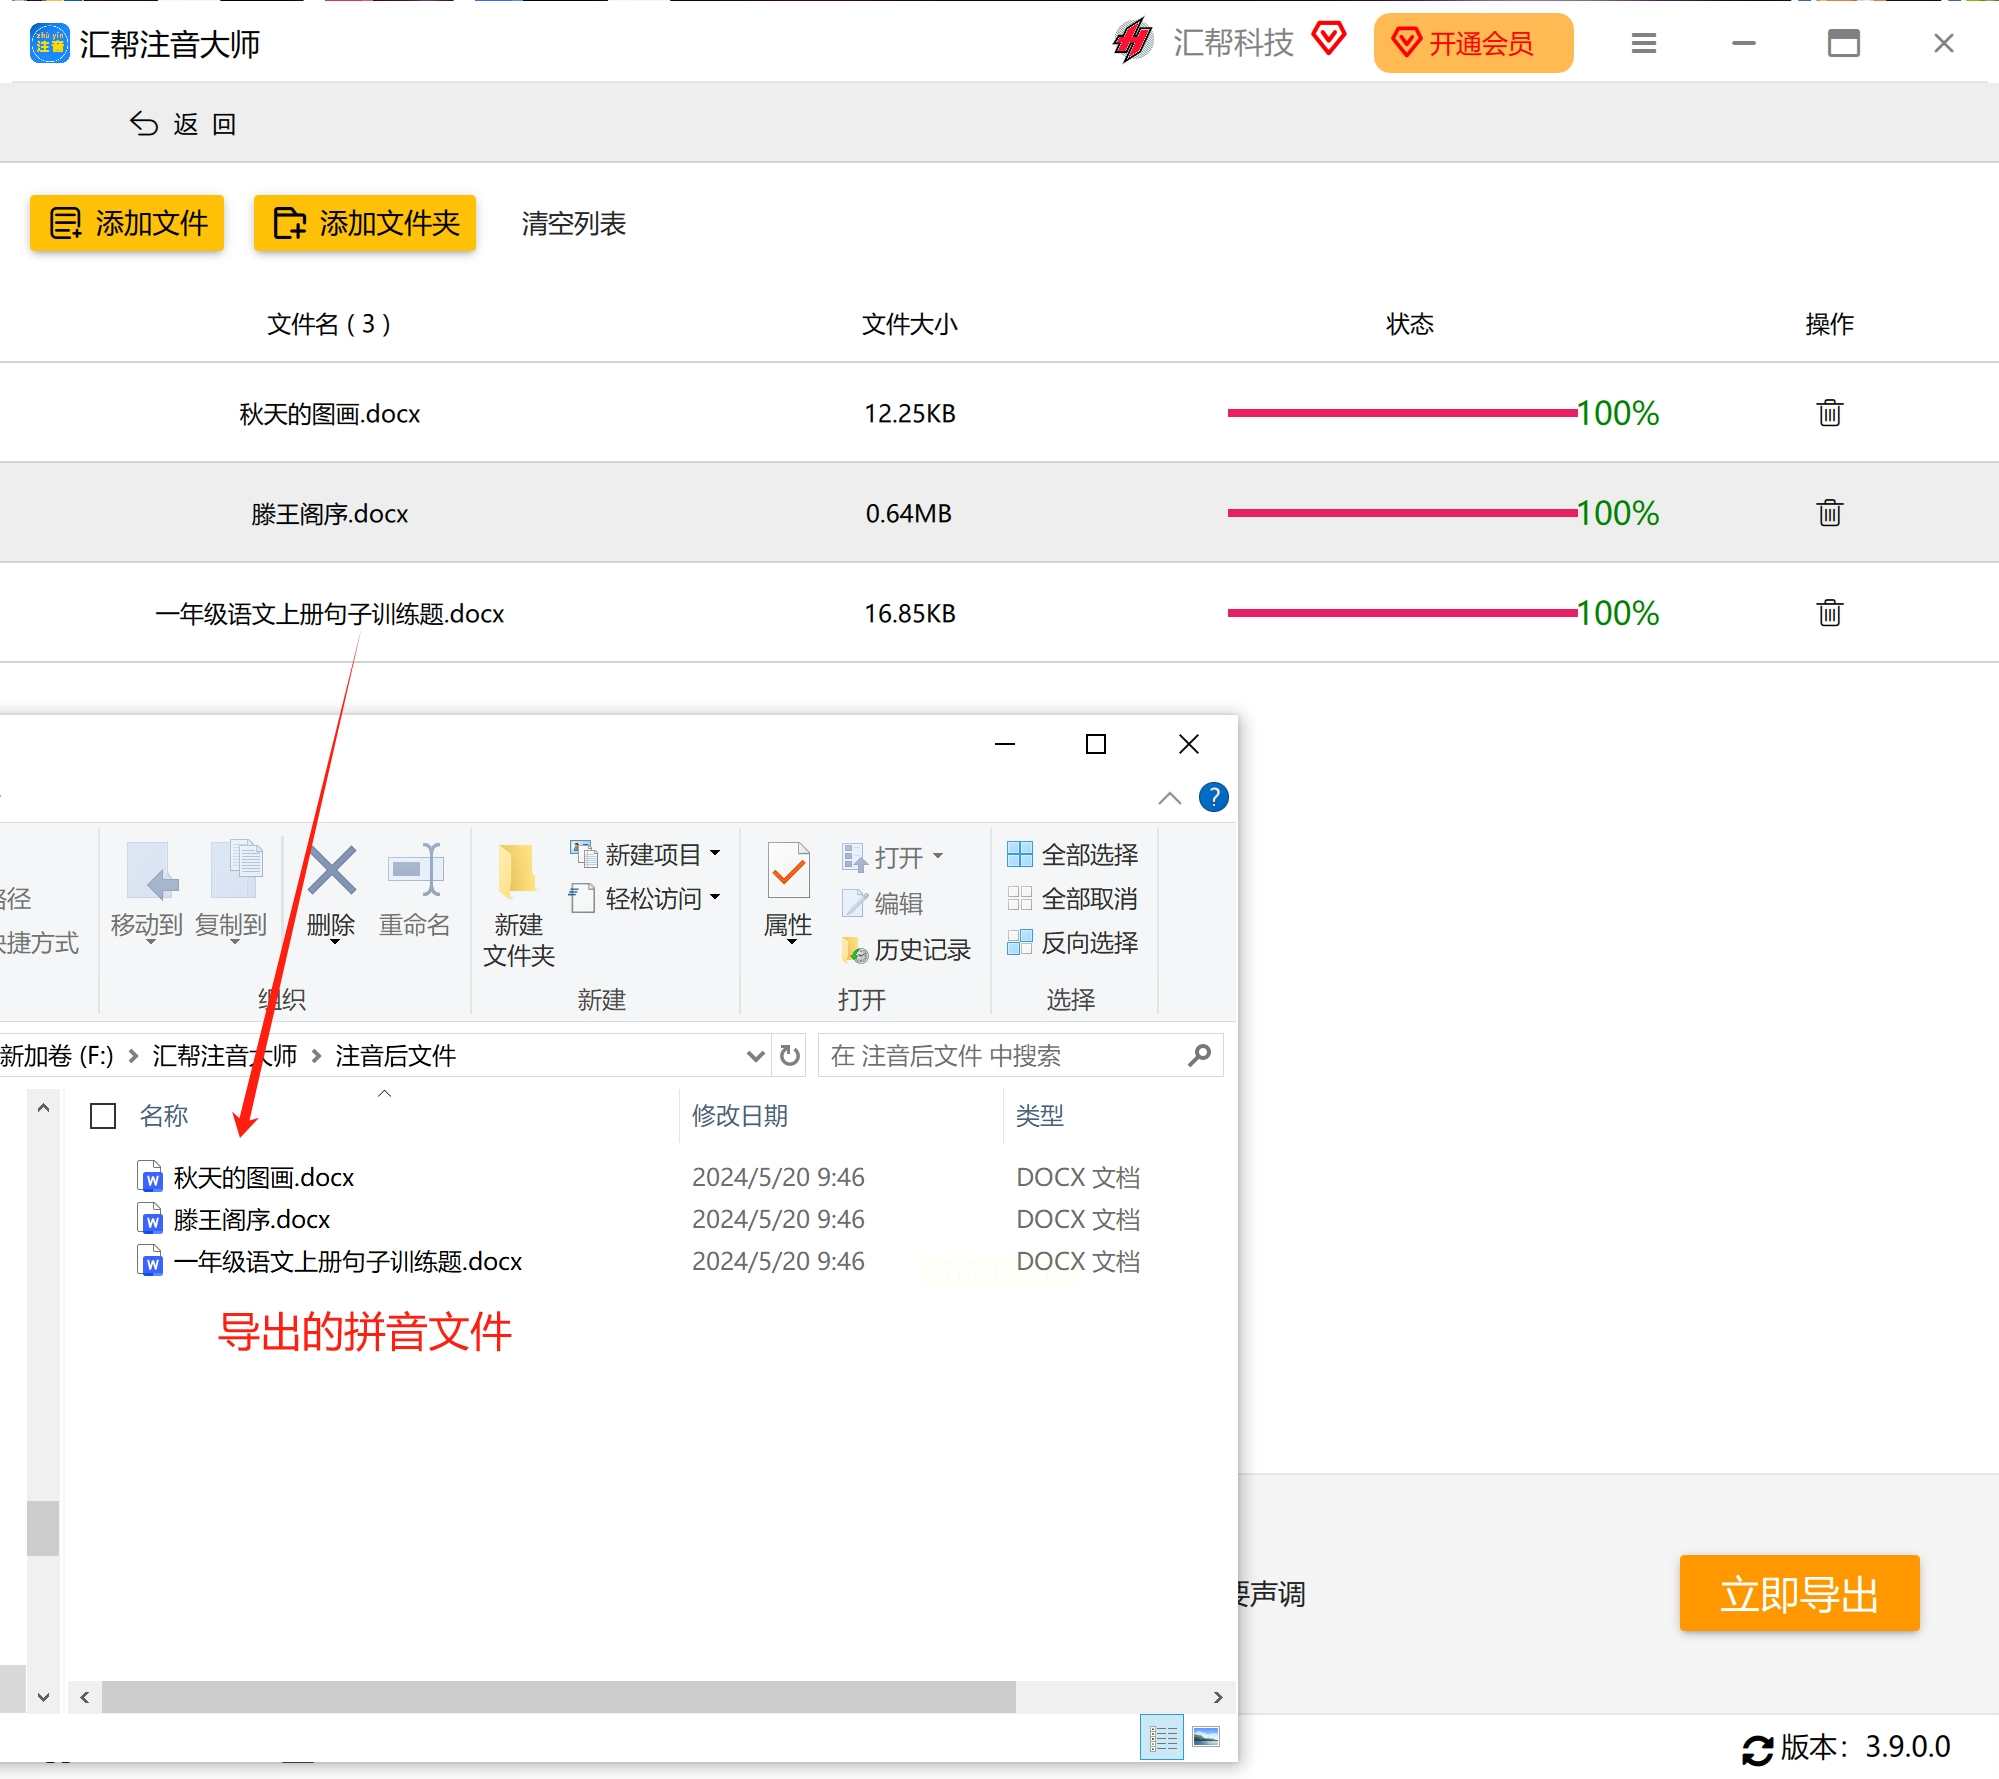Image resolution: width=1999 pixels, height=1779 pixels.
Task: Remove 滕王阁序.docx using trash icon
Action: pos(1829,513)
